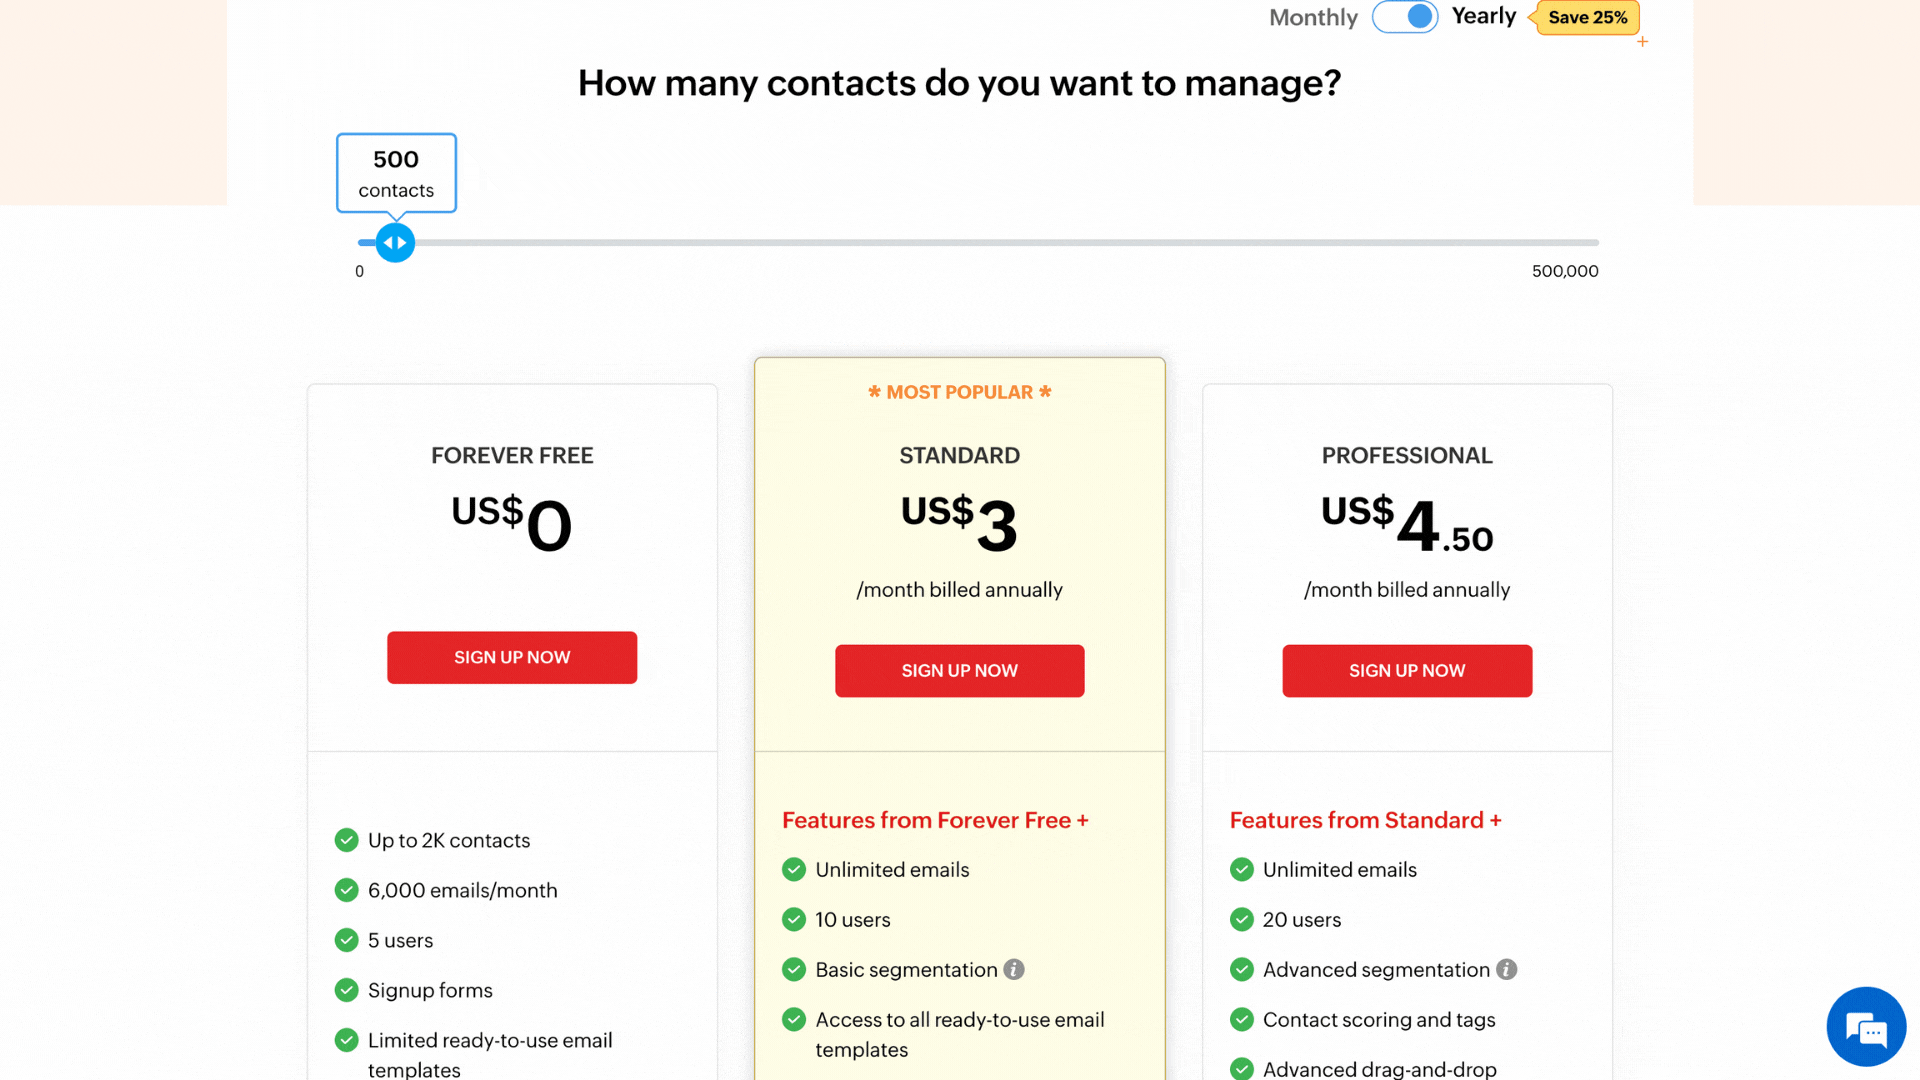
Task: Click checkmark icon beside Contact scoring and tags
Action: (1242, 1019)
